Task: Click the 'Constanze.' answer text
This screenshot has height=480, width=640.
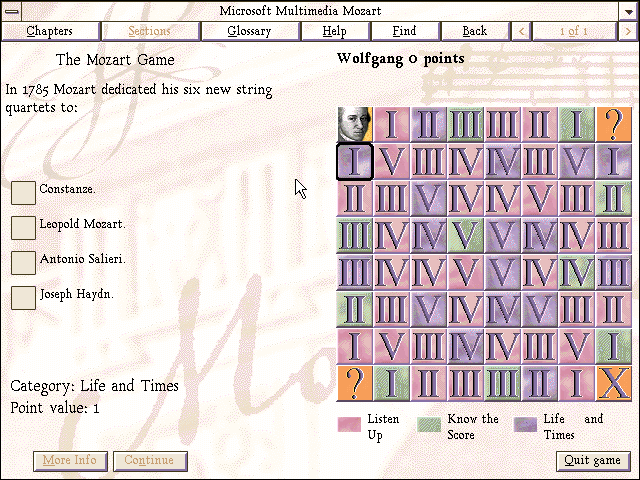Action: point(67,189)
